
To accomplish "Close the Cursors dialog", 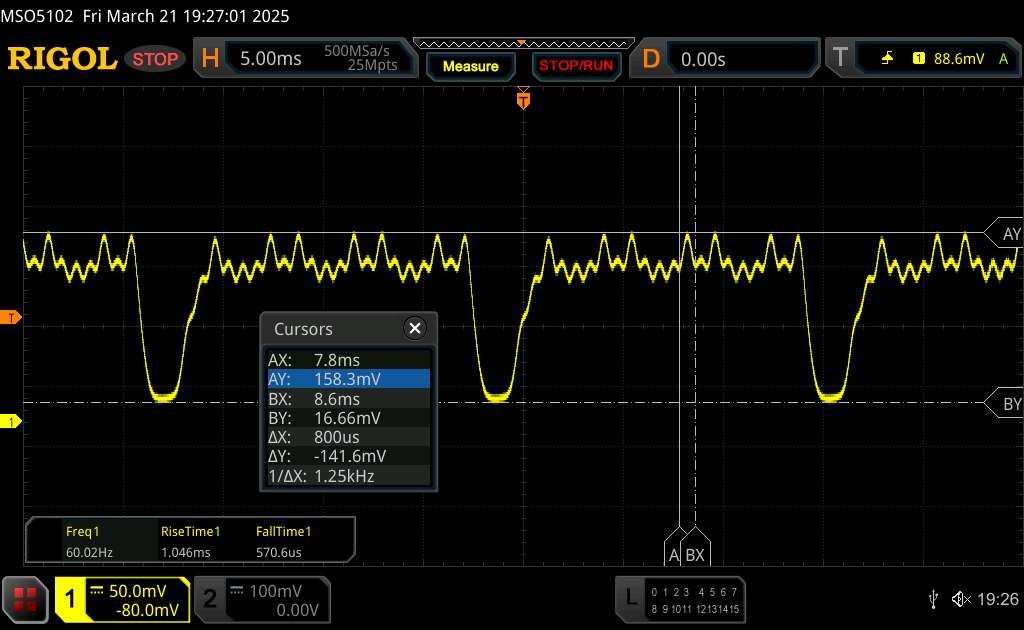I will 414,328.
